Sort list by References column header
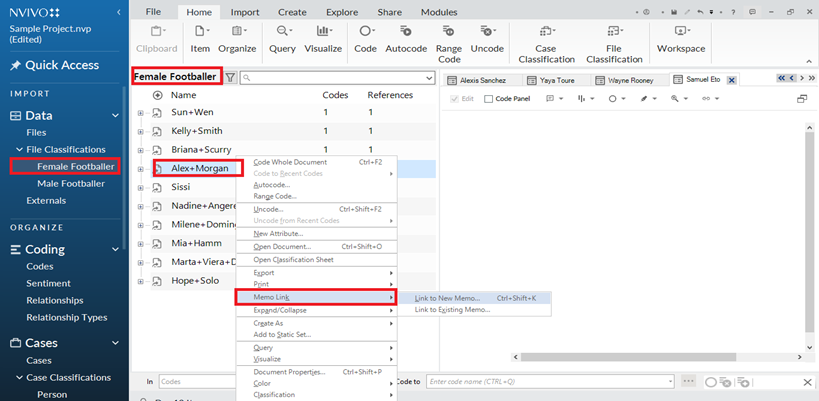The image size is (819, 401). click(390, 95)
